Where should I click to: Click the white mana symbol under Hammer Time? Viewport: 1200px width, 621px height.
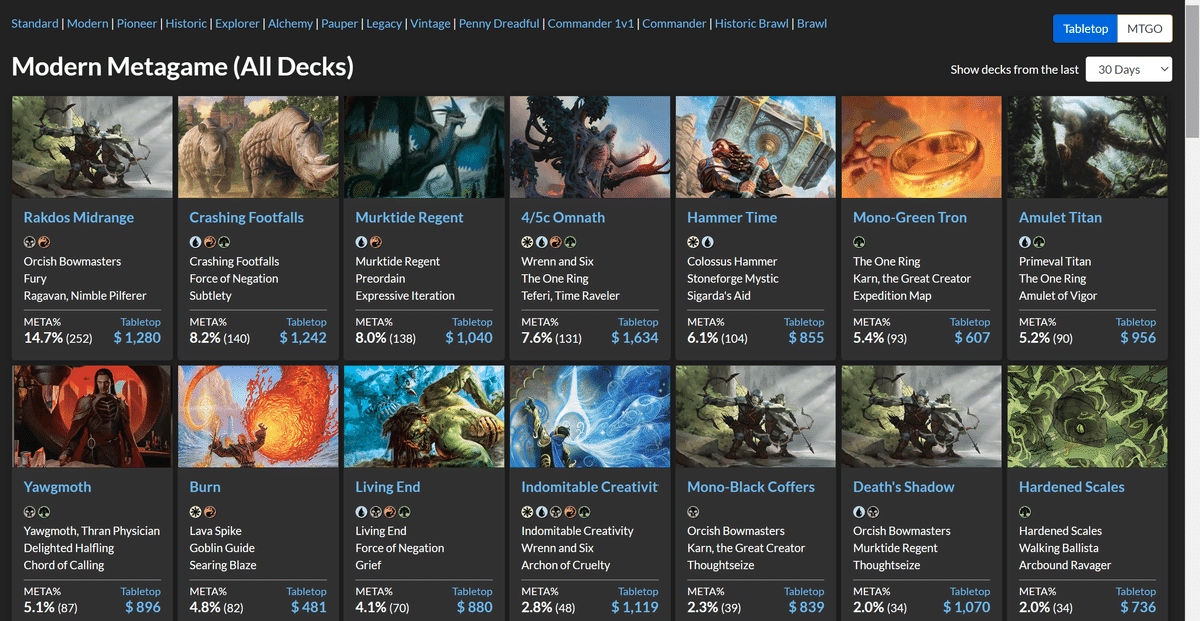(x=694, y=242)
